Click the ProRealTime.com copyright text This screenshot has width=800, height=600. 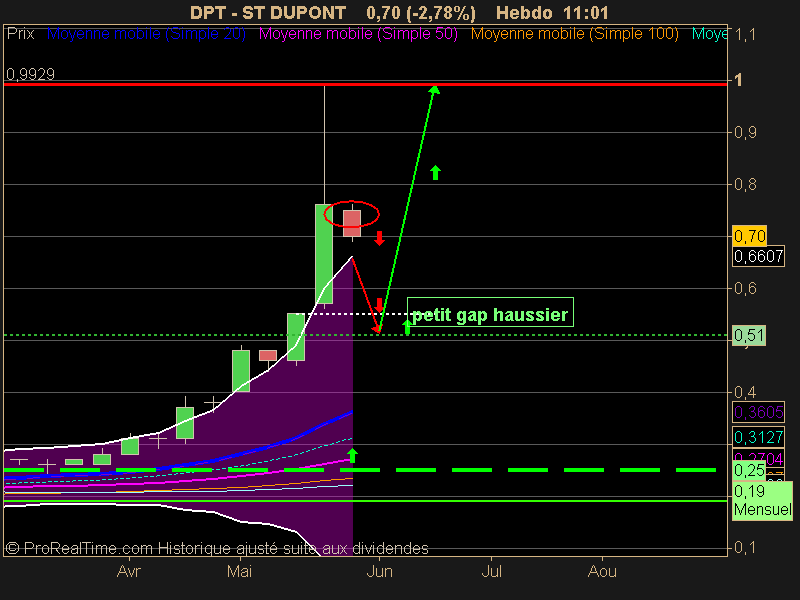(217, 548)
